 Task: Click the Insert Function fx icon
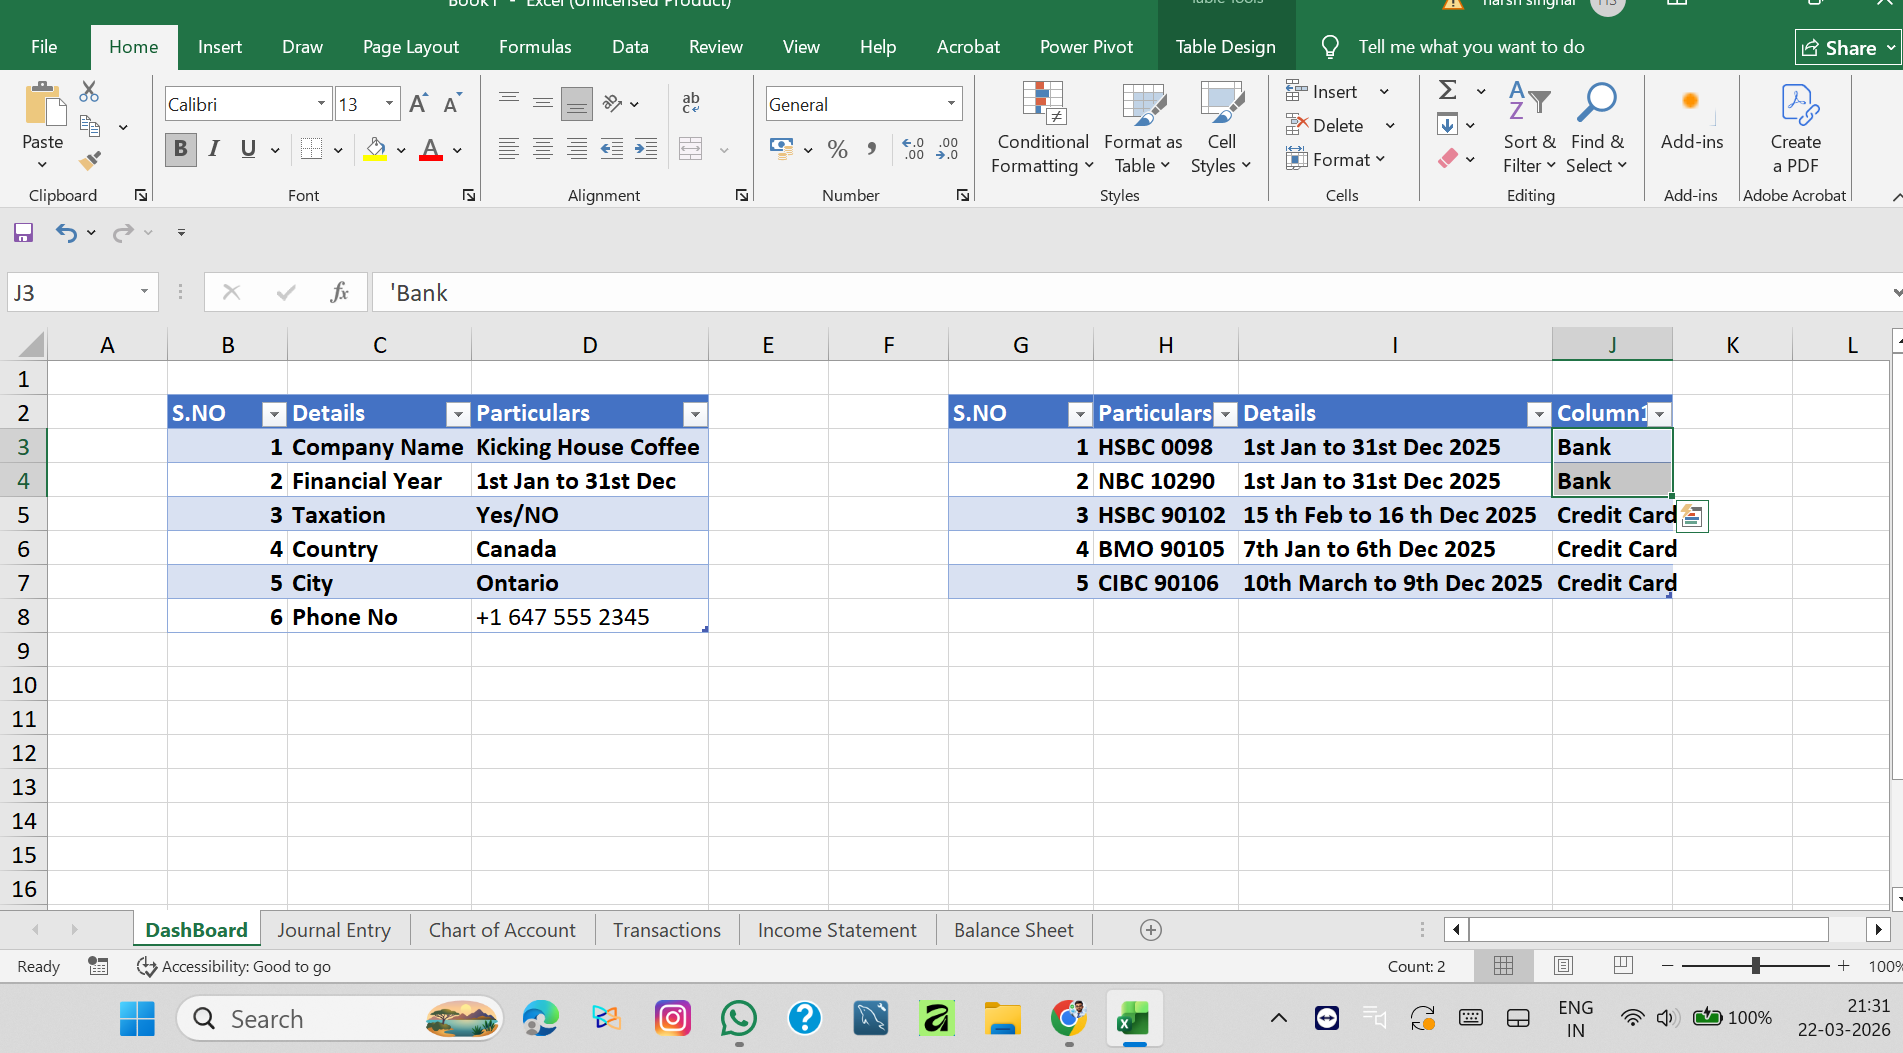tap(339, 292)
